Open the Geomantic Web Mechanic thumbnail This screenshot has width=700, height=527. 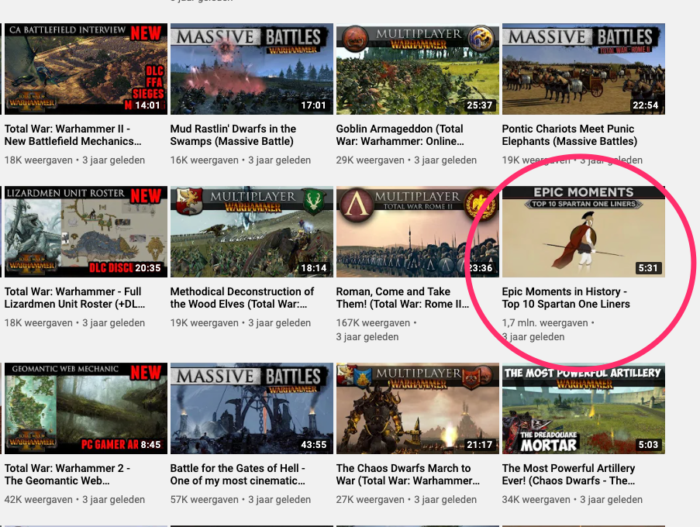click(85, 408)
